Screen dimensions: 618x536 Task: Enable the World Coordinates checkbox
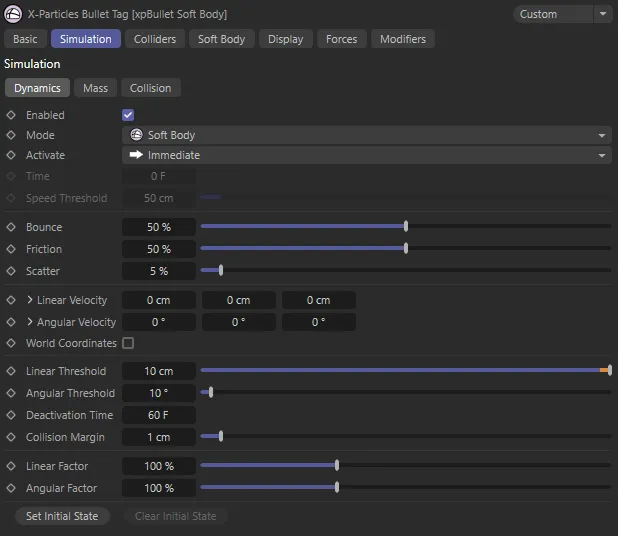click(x=128, y=343)
